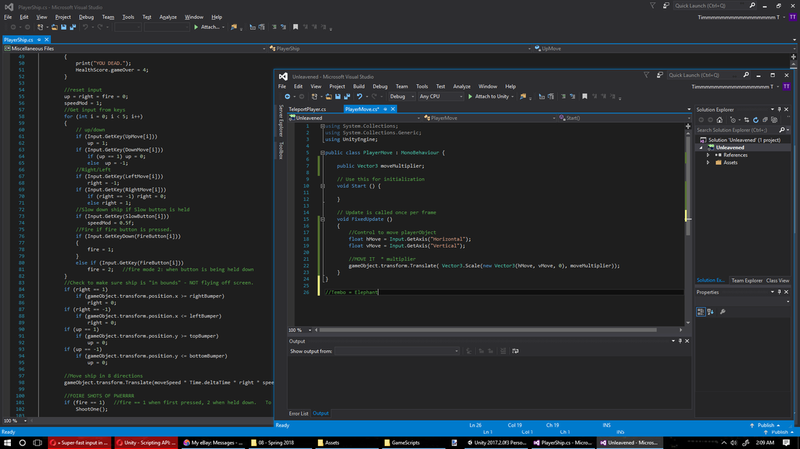Viewport: 800px width, 449px height.
Task: Click Save icon in PlayerShip window toolbar
Action: pyautogui.click(x=63, y=27)
